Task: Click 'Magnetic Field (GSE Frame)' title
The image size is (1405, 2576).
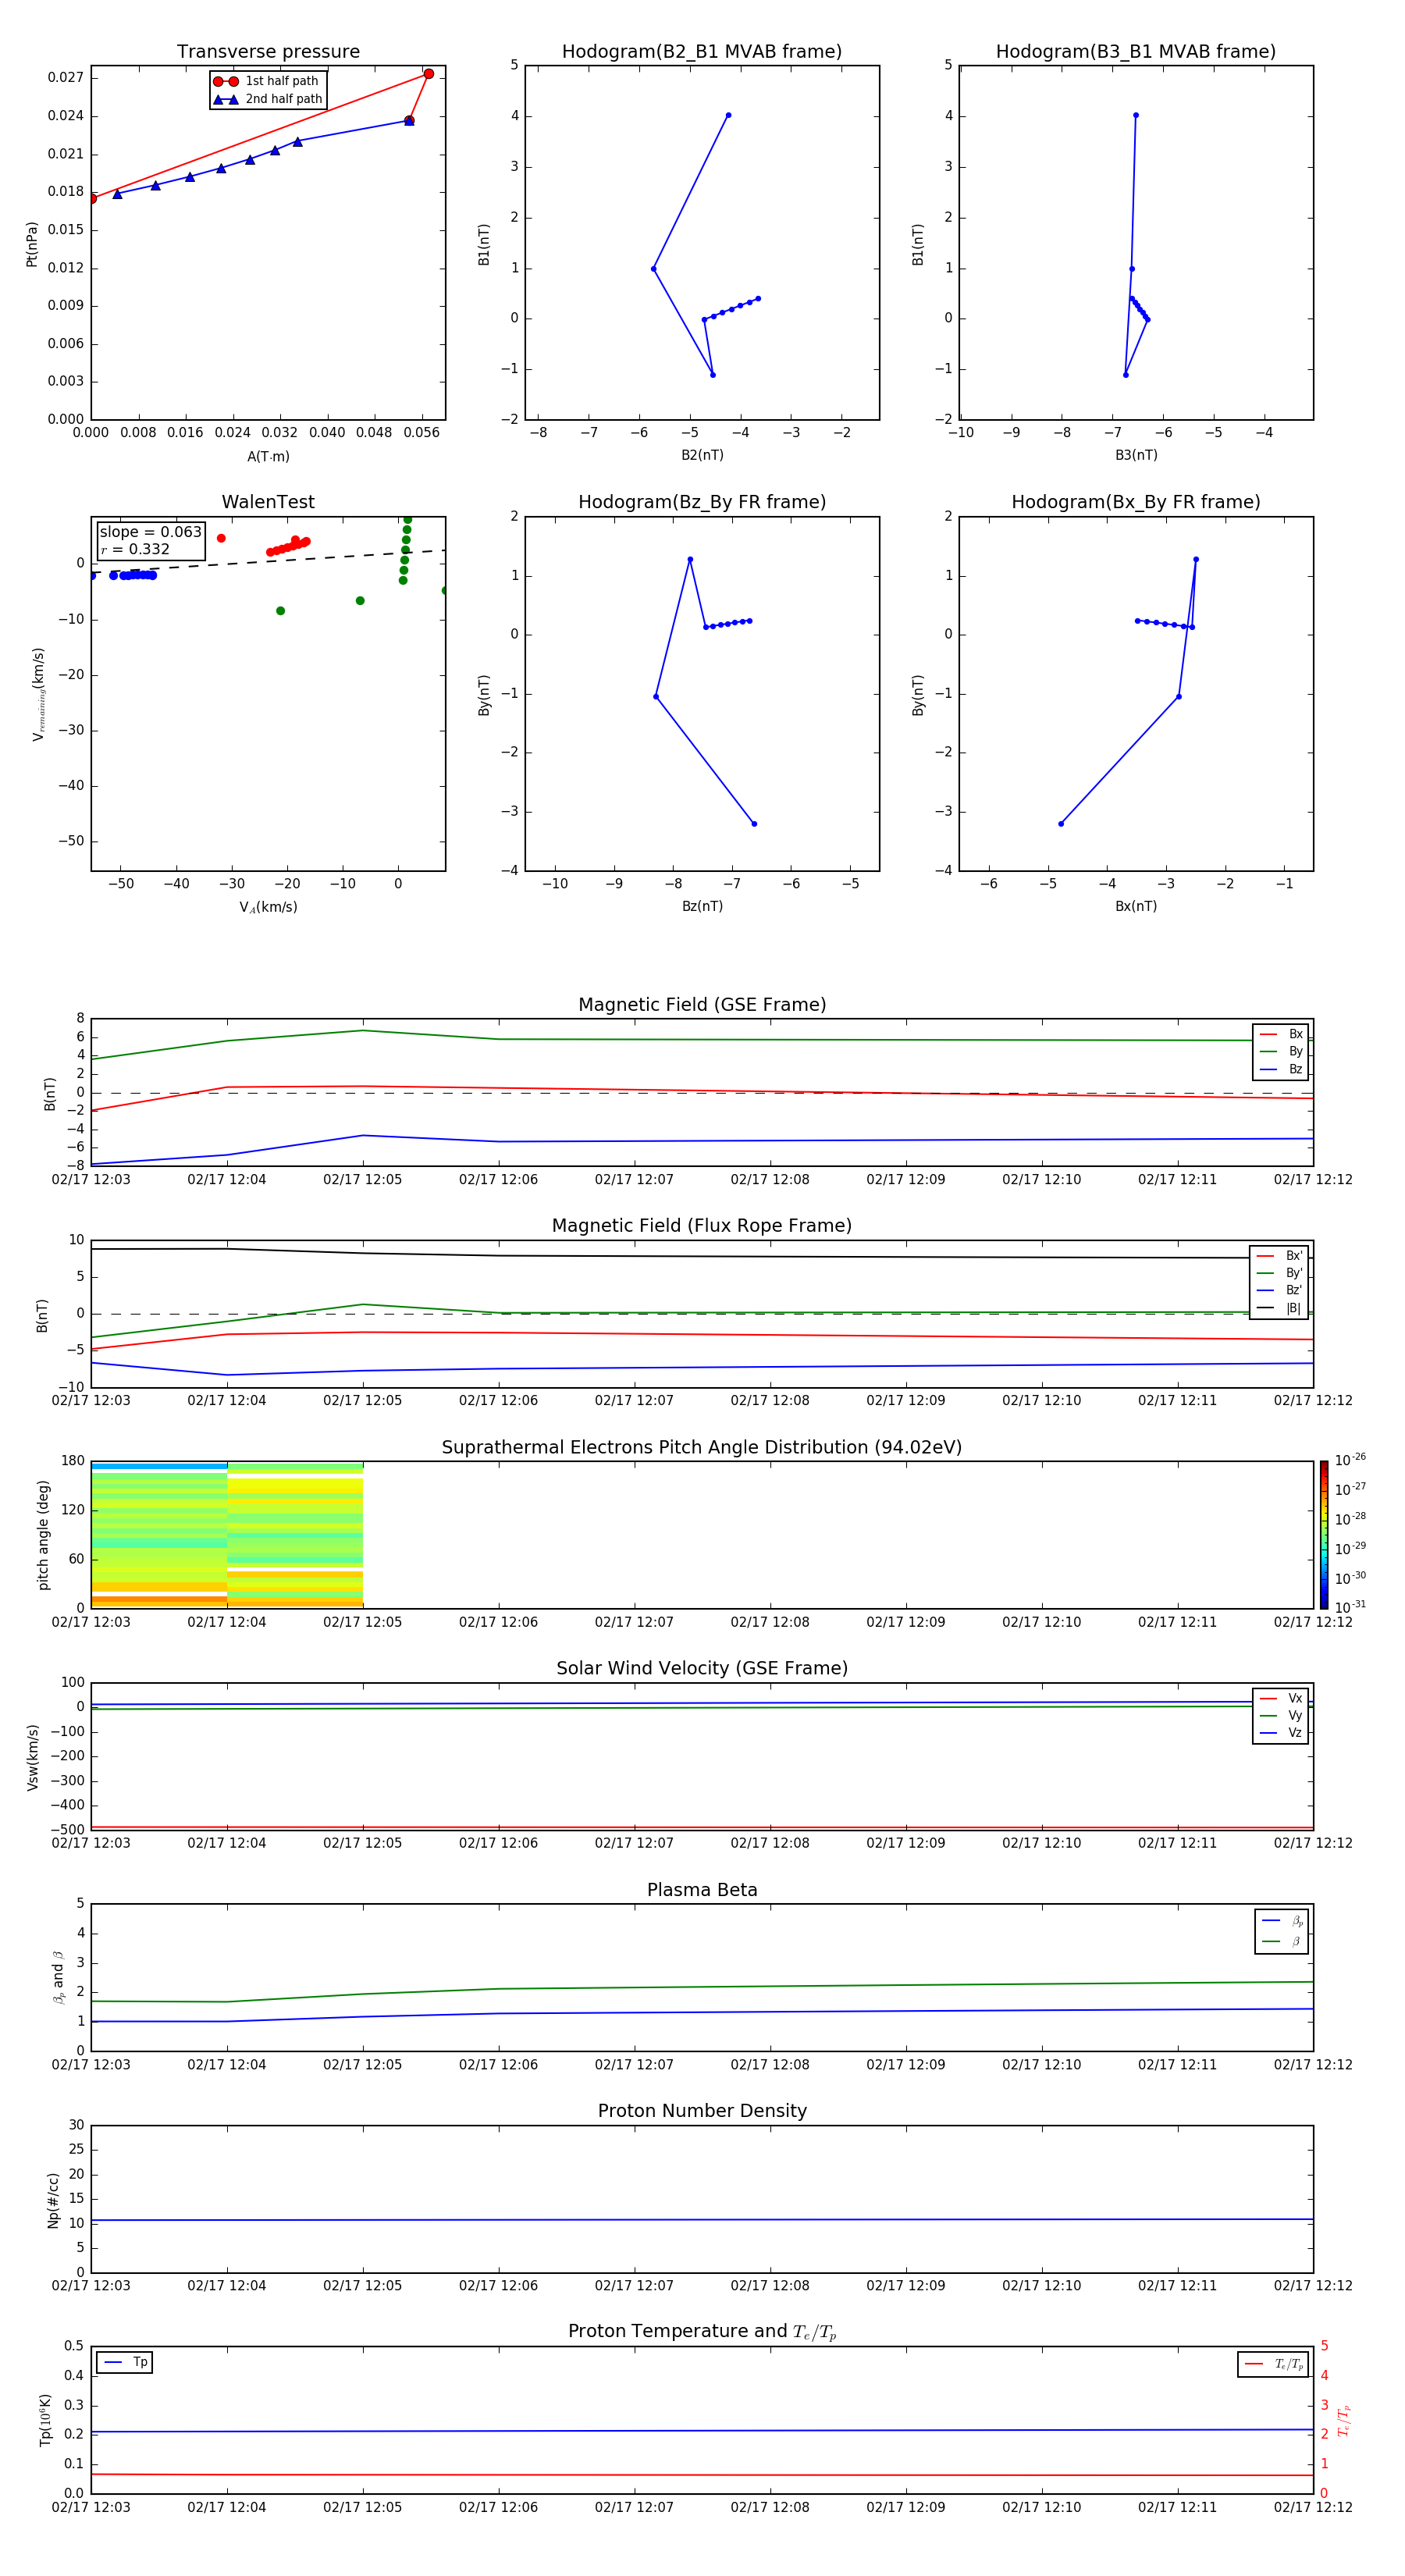Action: (702, 1004)
